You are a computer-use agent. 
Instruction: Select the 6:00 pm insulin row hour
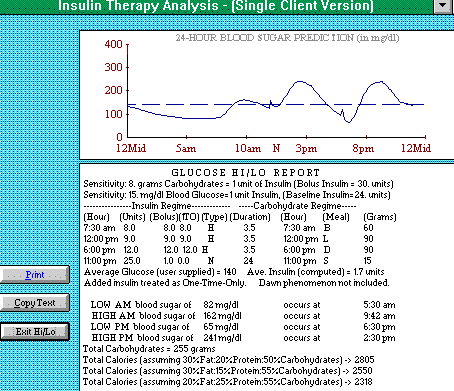click(99, 250)
